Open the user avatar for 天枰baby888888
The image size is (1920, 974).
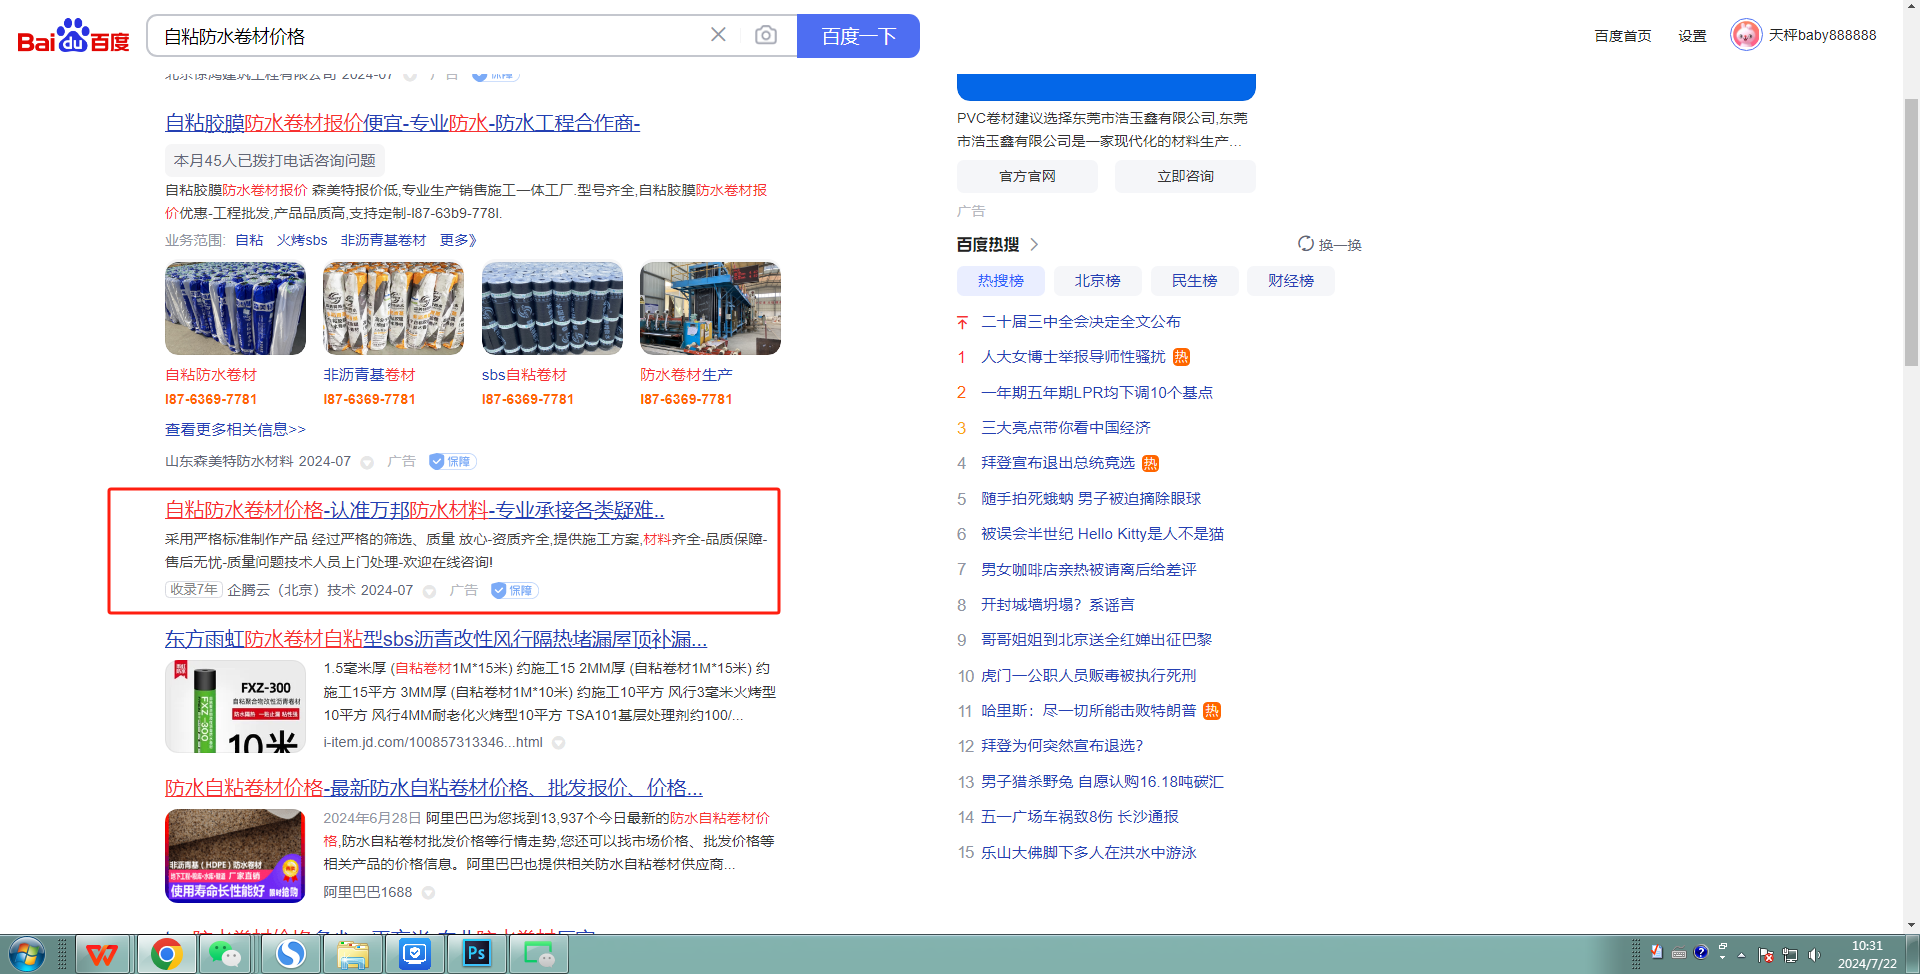coord(1746,35)
